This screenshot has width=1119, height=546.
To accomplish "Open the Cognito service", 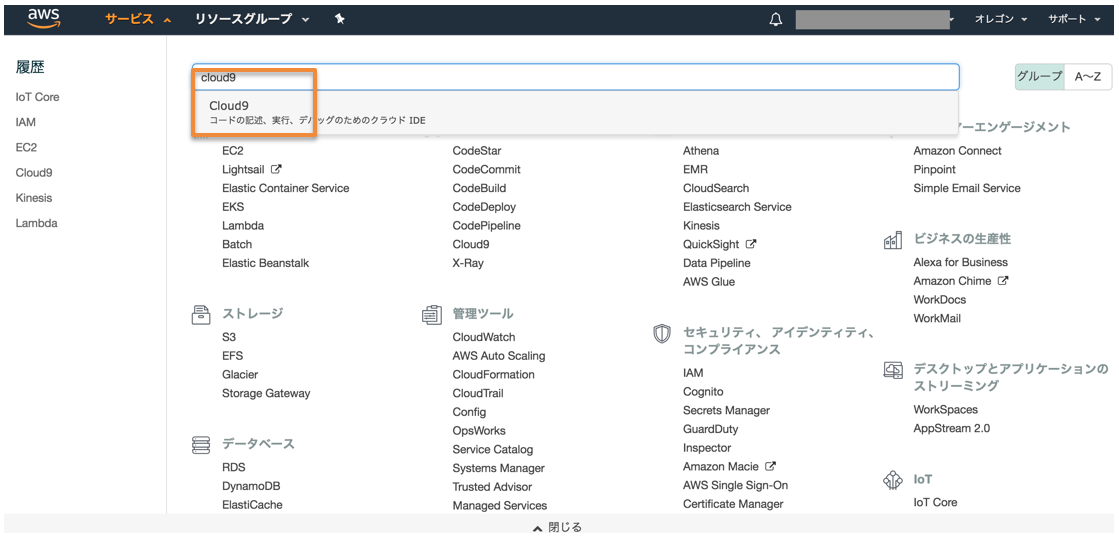I will coord(703,392).
